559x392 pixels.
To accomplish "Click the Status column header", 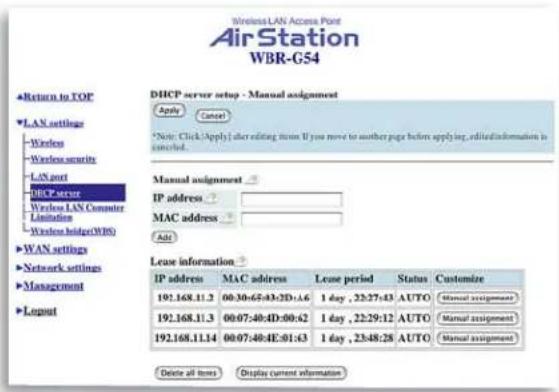I will click(x=412, y=279).
